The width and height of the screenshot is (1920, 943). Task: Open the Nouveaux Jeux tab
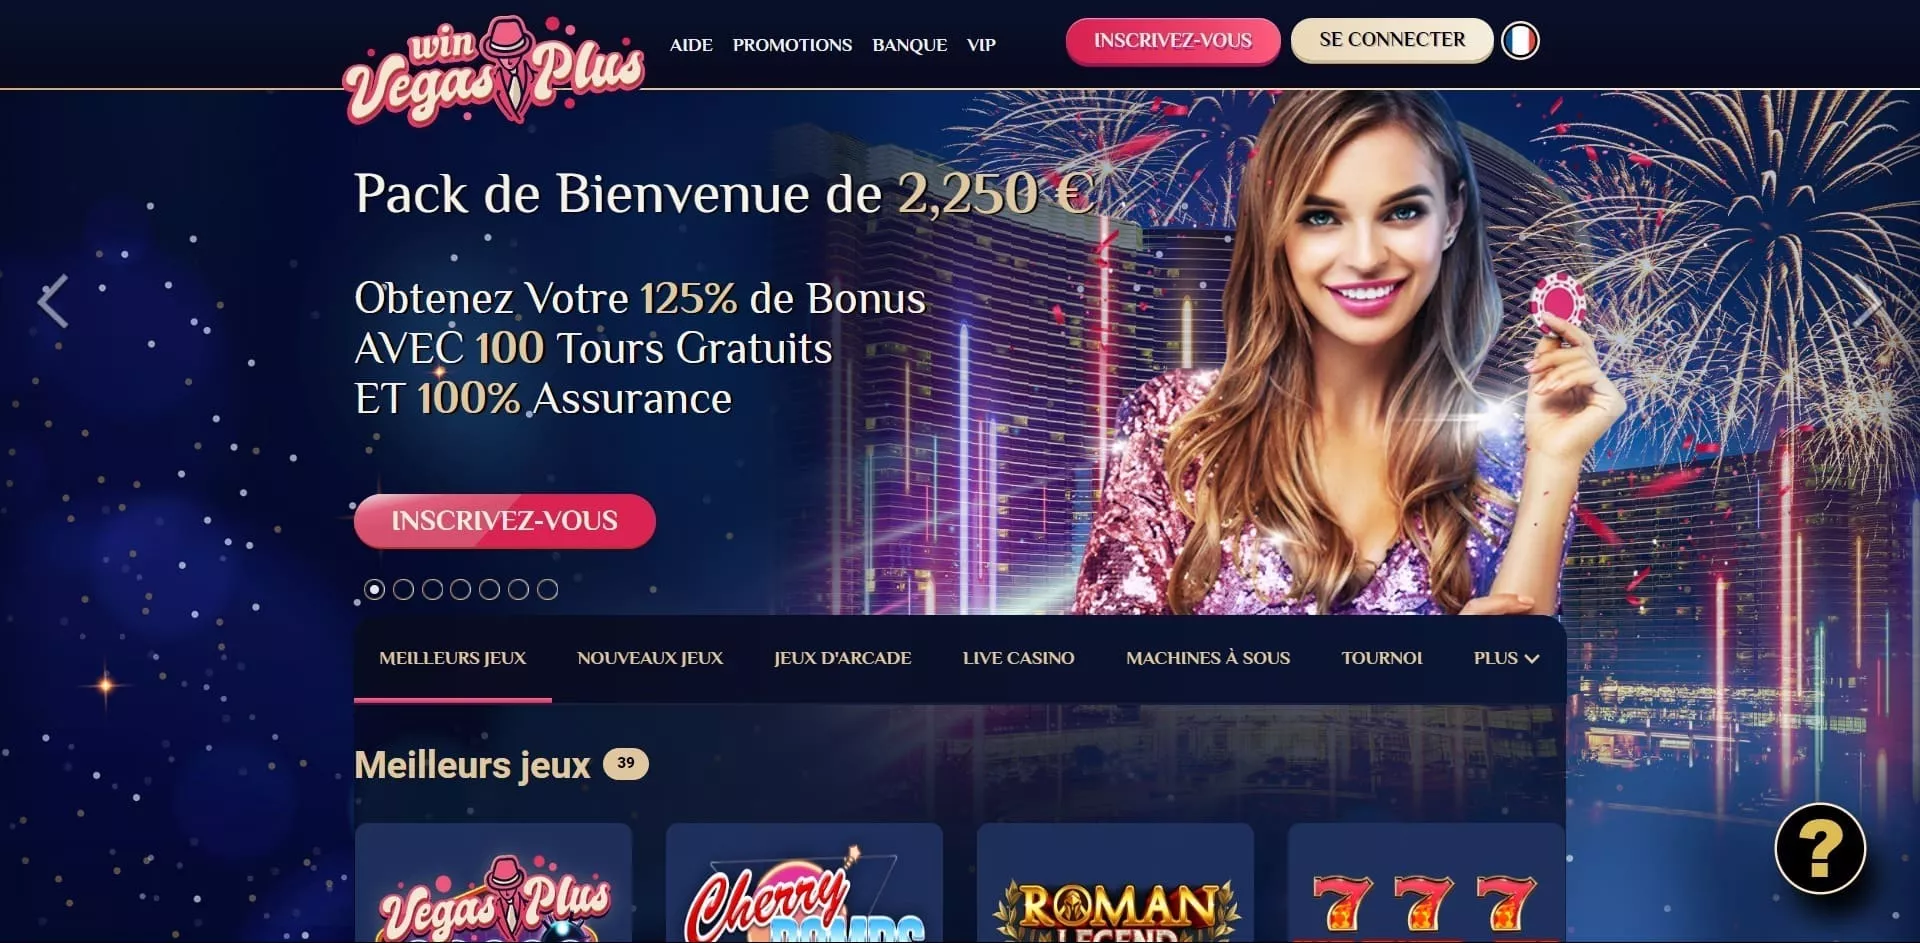650,658
